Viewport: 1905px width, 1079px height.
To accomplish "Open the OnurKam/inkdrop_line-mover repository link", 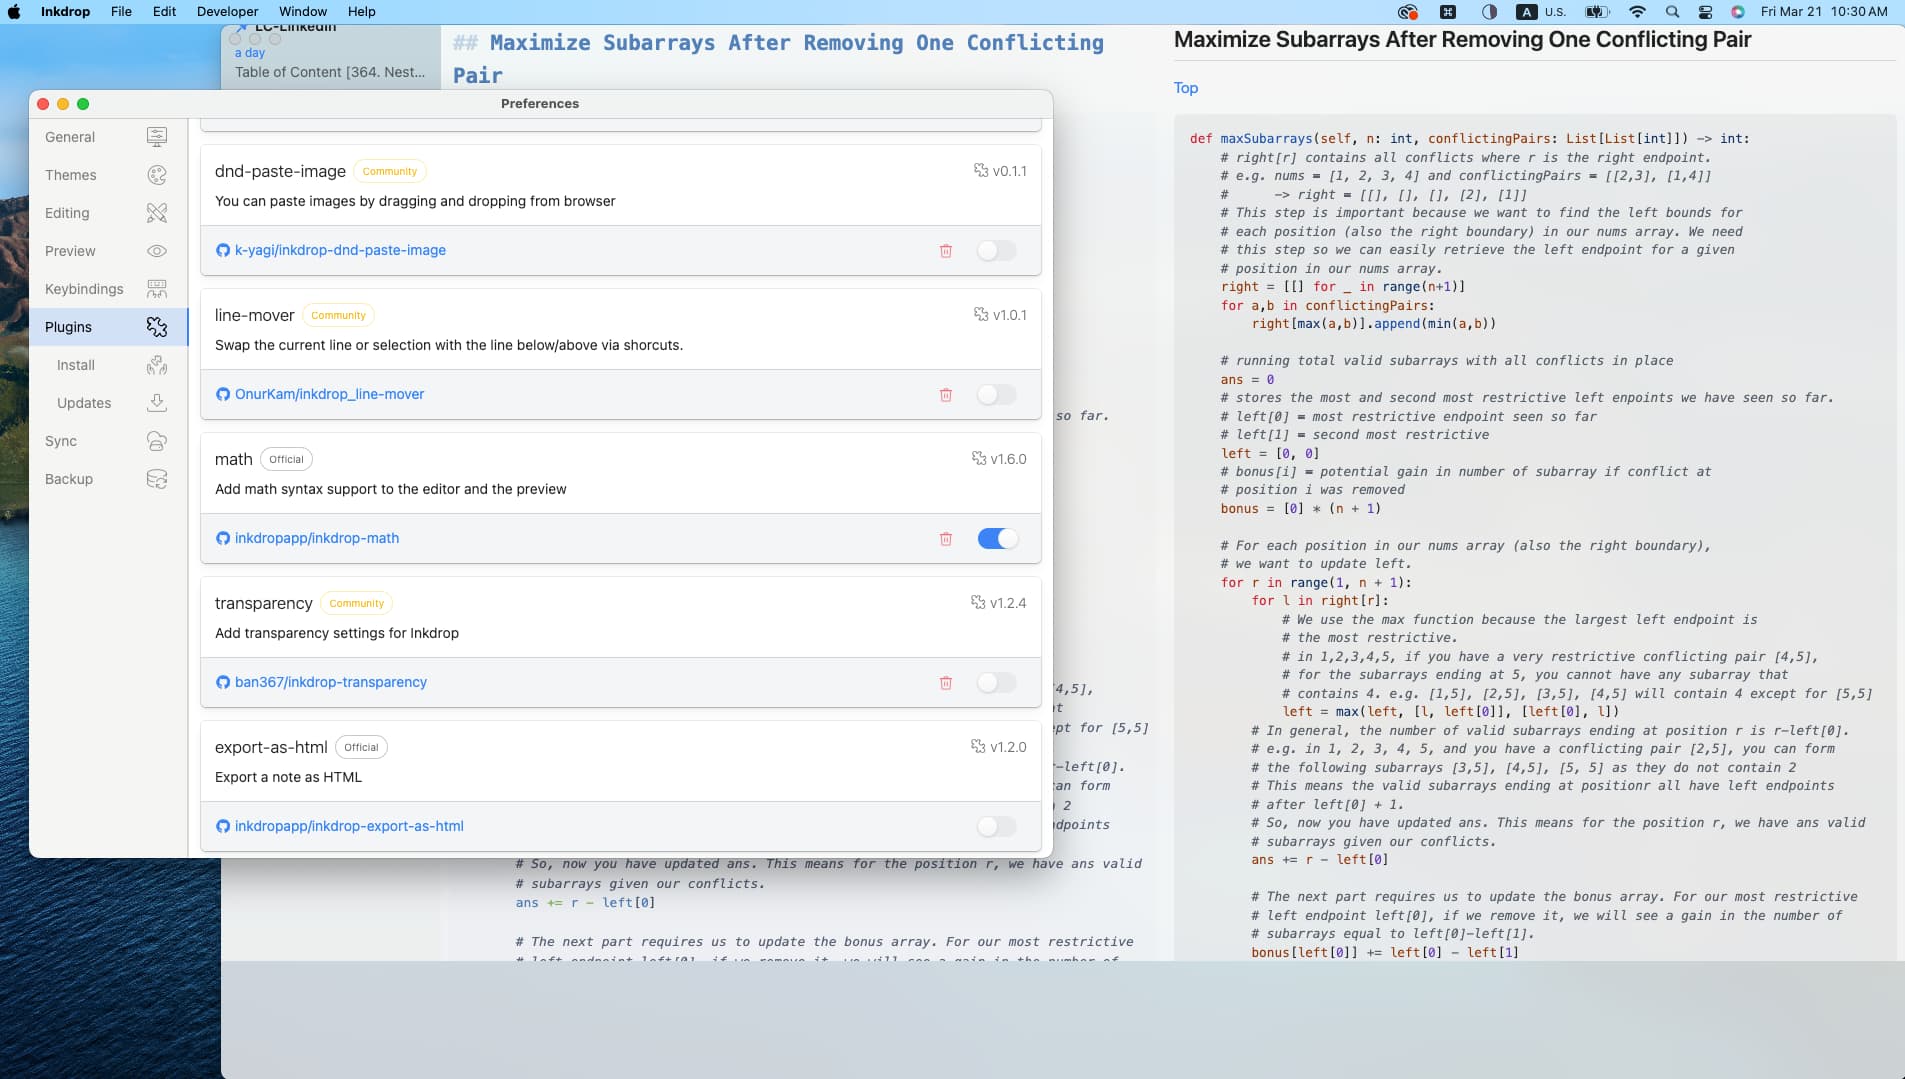I will coord(329,395).
